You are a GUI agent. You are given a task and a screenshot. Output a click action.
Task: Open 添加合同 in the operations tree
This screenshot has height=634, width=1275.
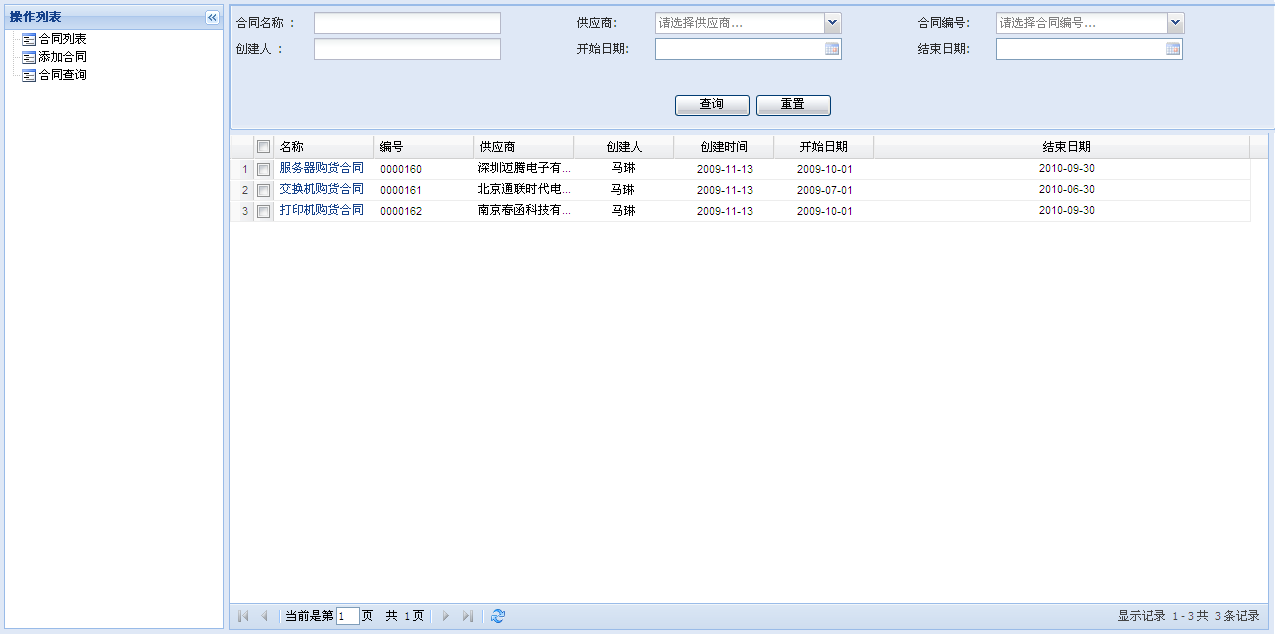(62, 57)
